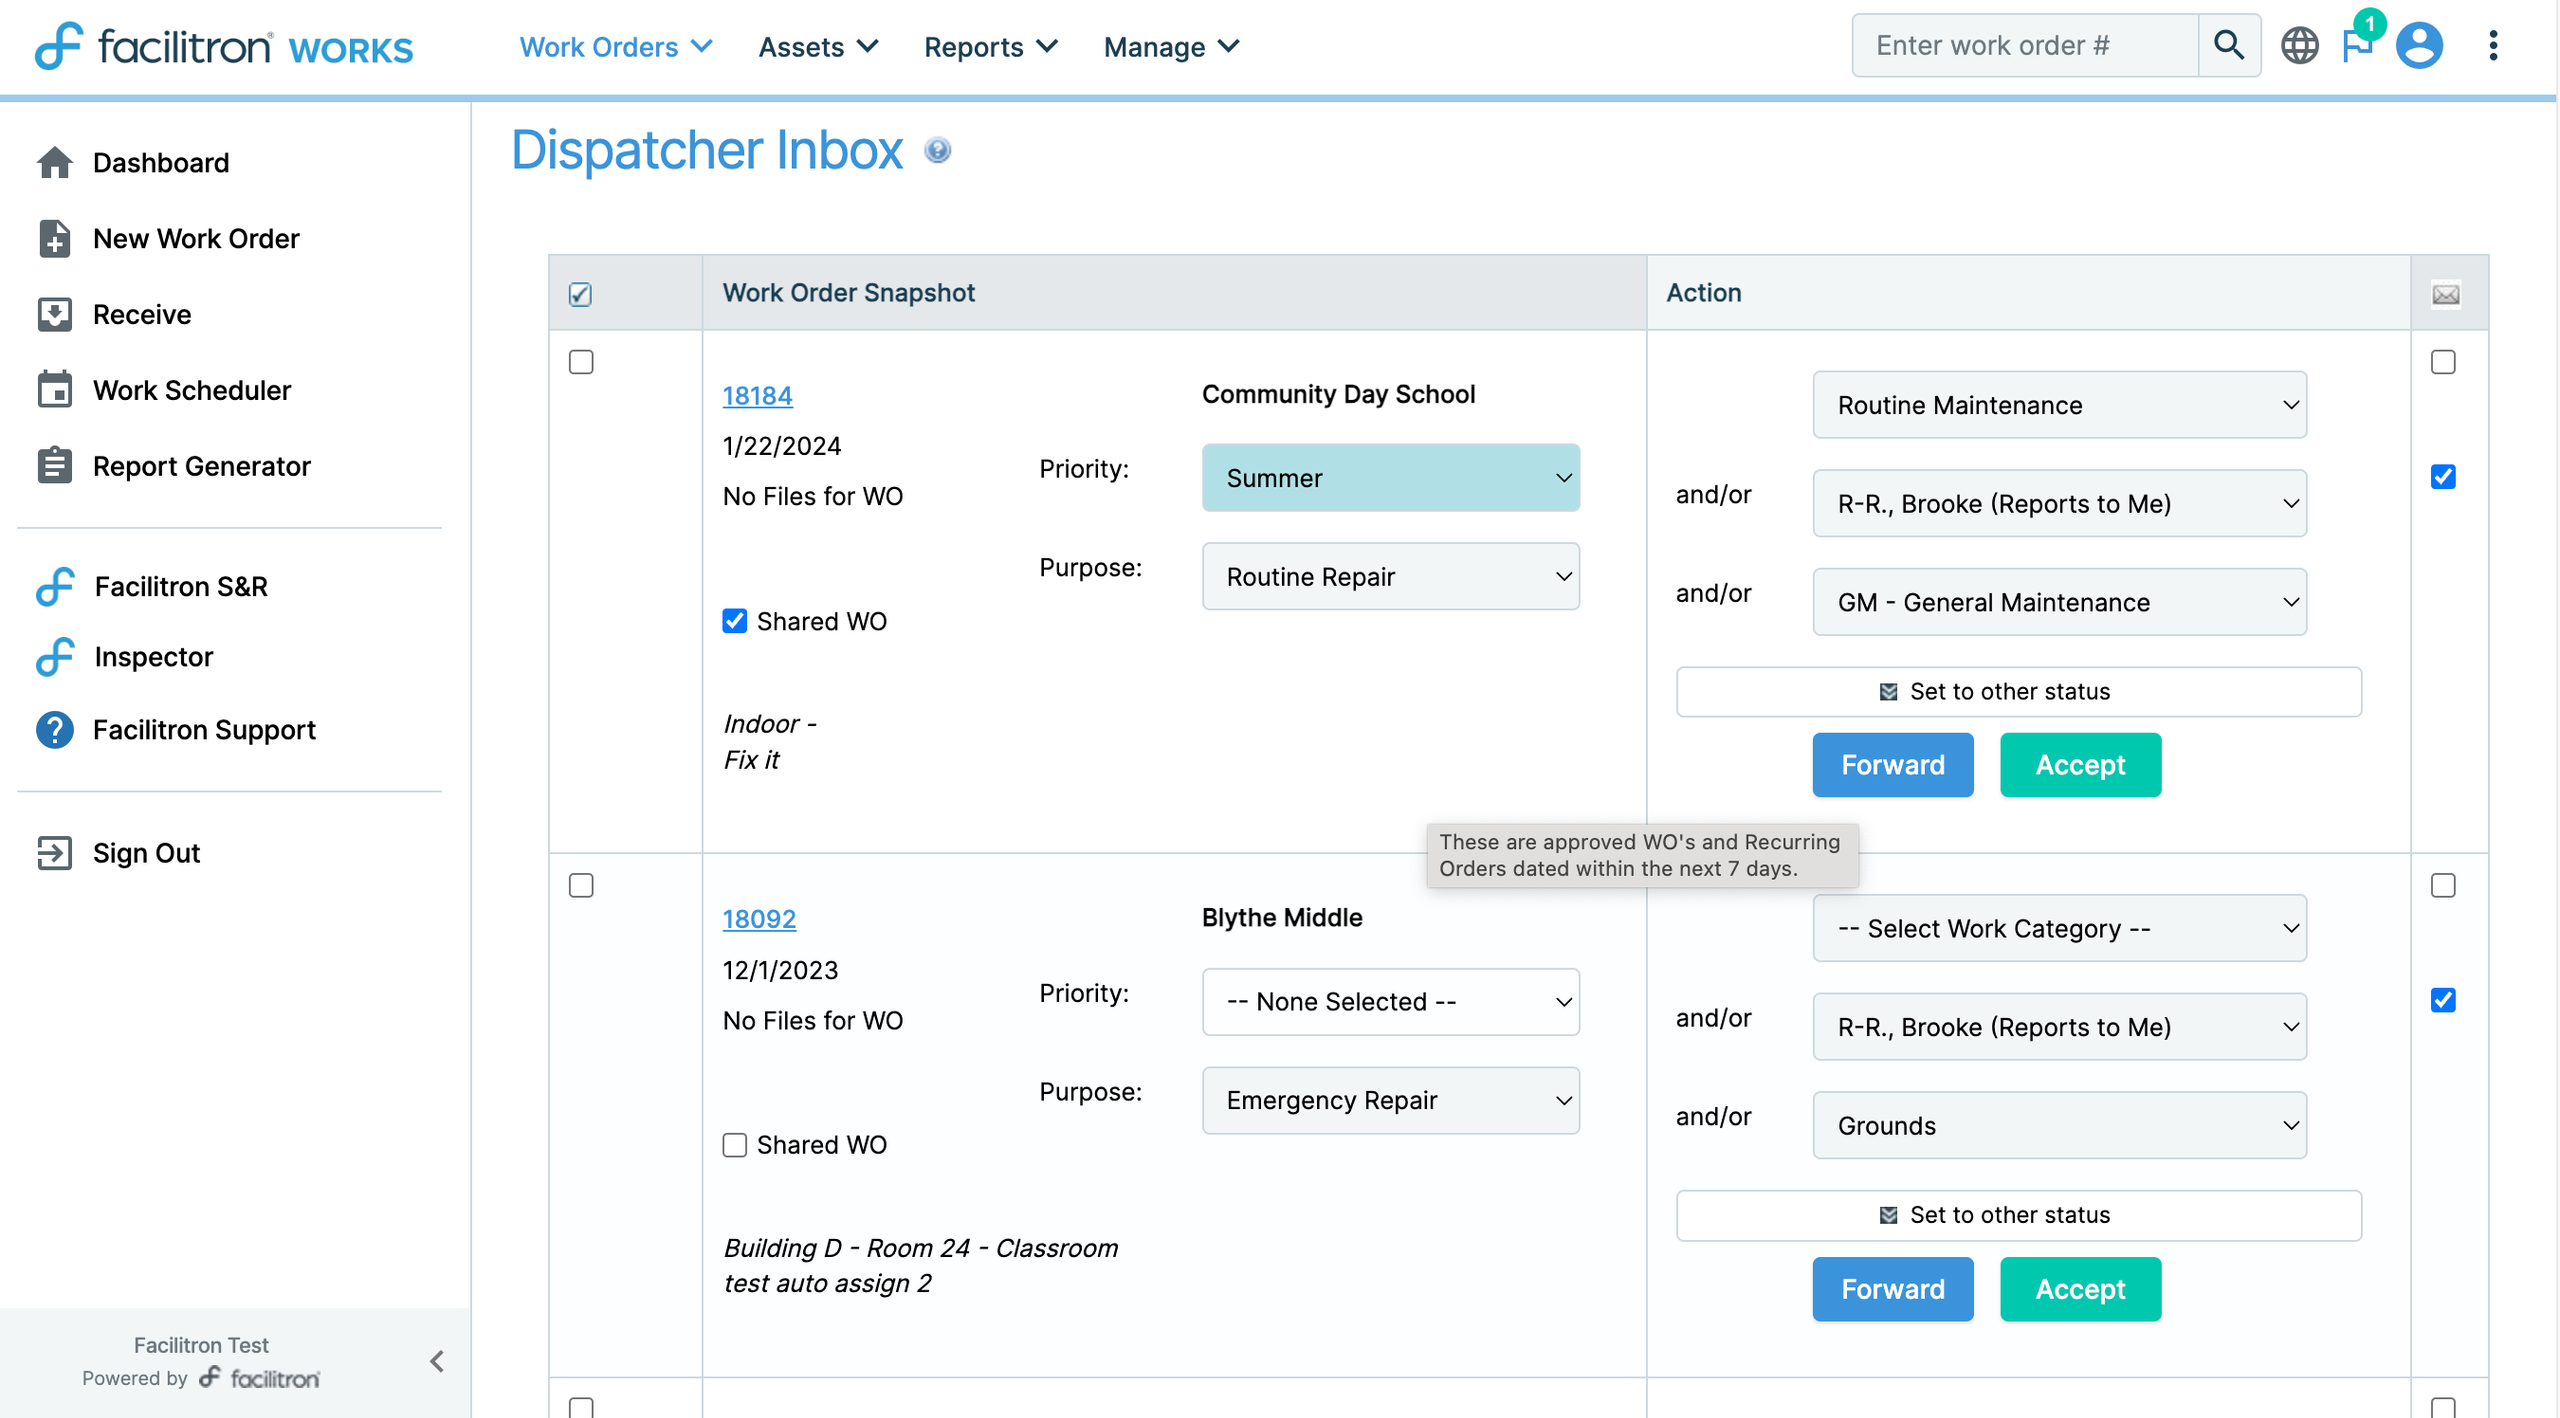Click the Dispatcher Inbox help icon
This screenshot has height=1418, width=2560.
coord(937,150)
